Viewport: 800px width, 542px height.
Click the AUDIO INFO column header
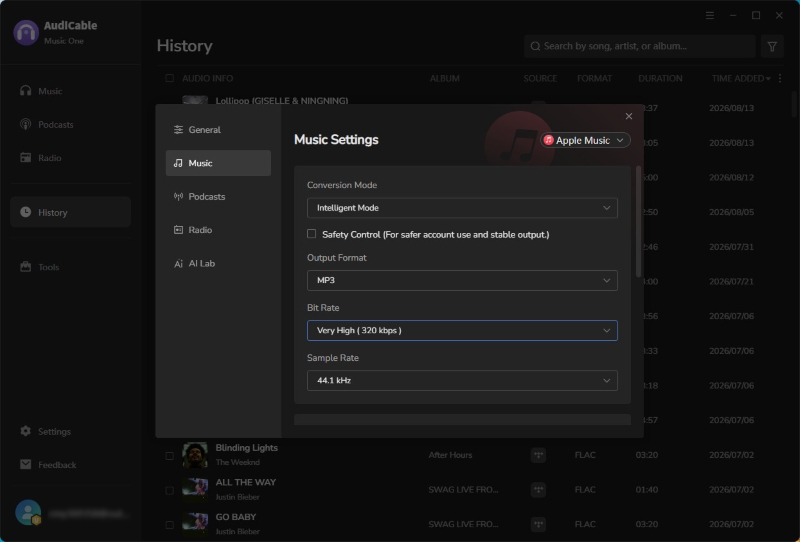click(207, 78)
